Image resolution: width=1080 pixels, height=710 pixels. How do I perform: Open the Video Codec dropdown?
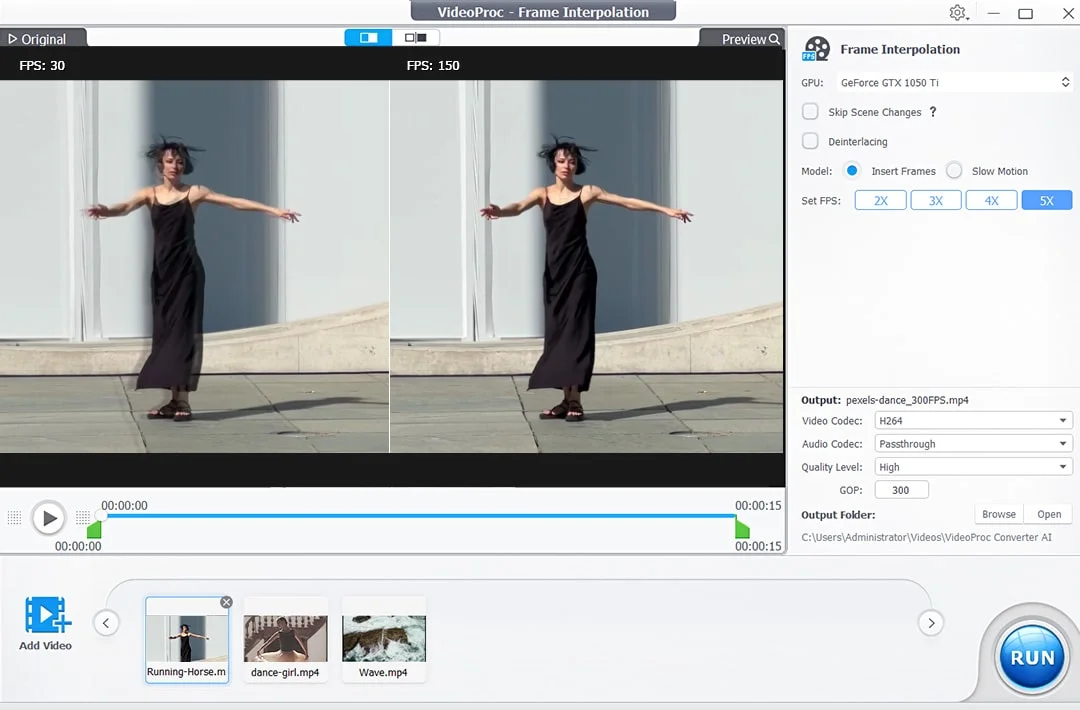(1063, 420)
